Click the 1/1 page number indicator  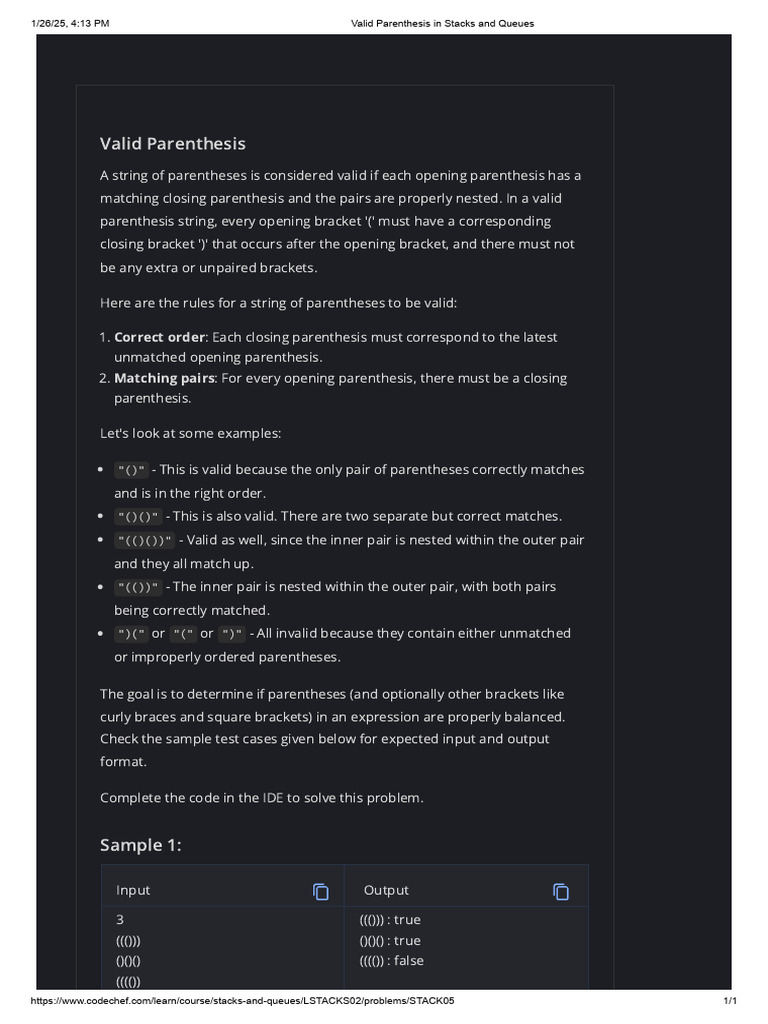click(x=730, y=1001)
